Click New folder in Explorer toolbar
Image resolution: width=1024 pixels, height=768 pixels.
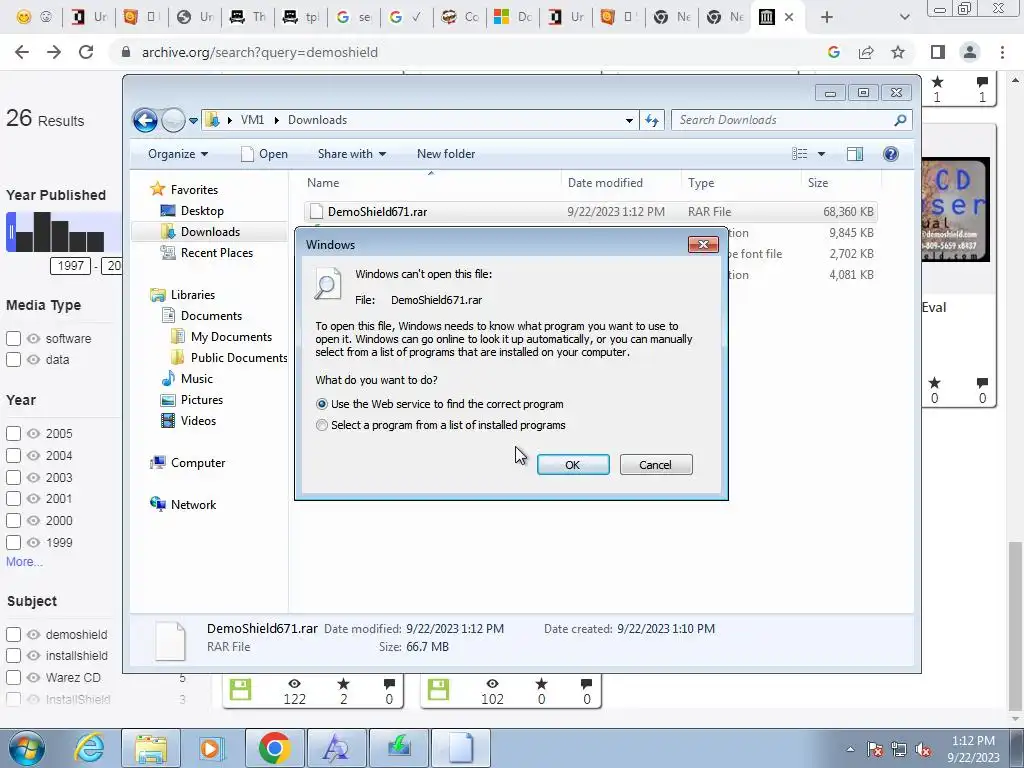(446, 154)
